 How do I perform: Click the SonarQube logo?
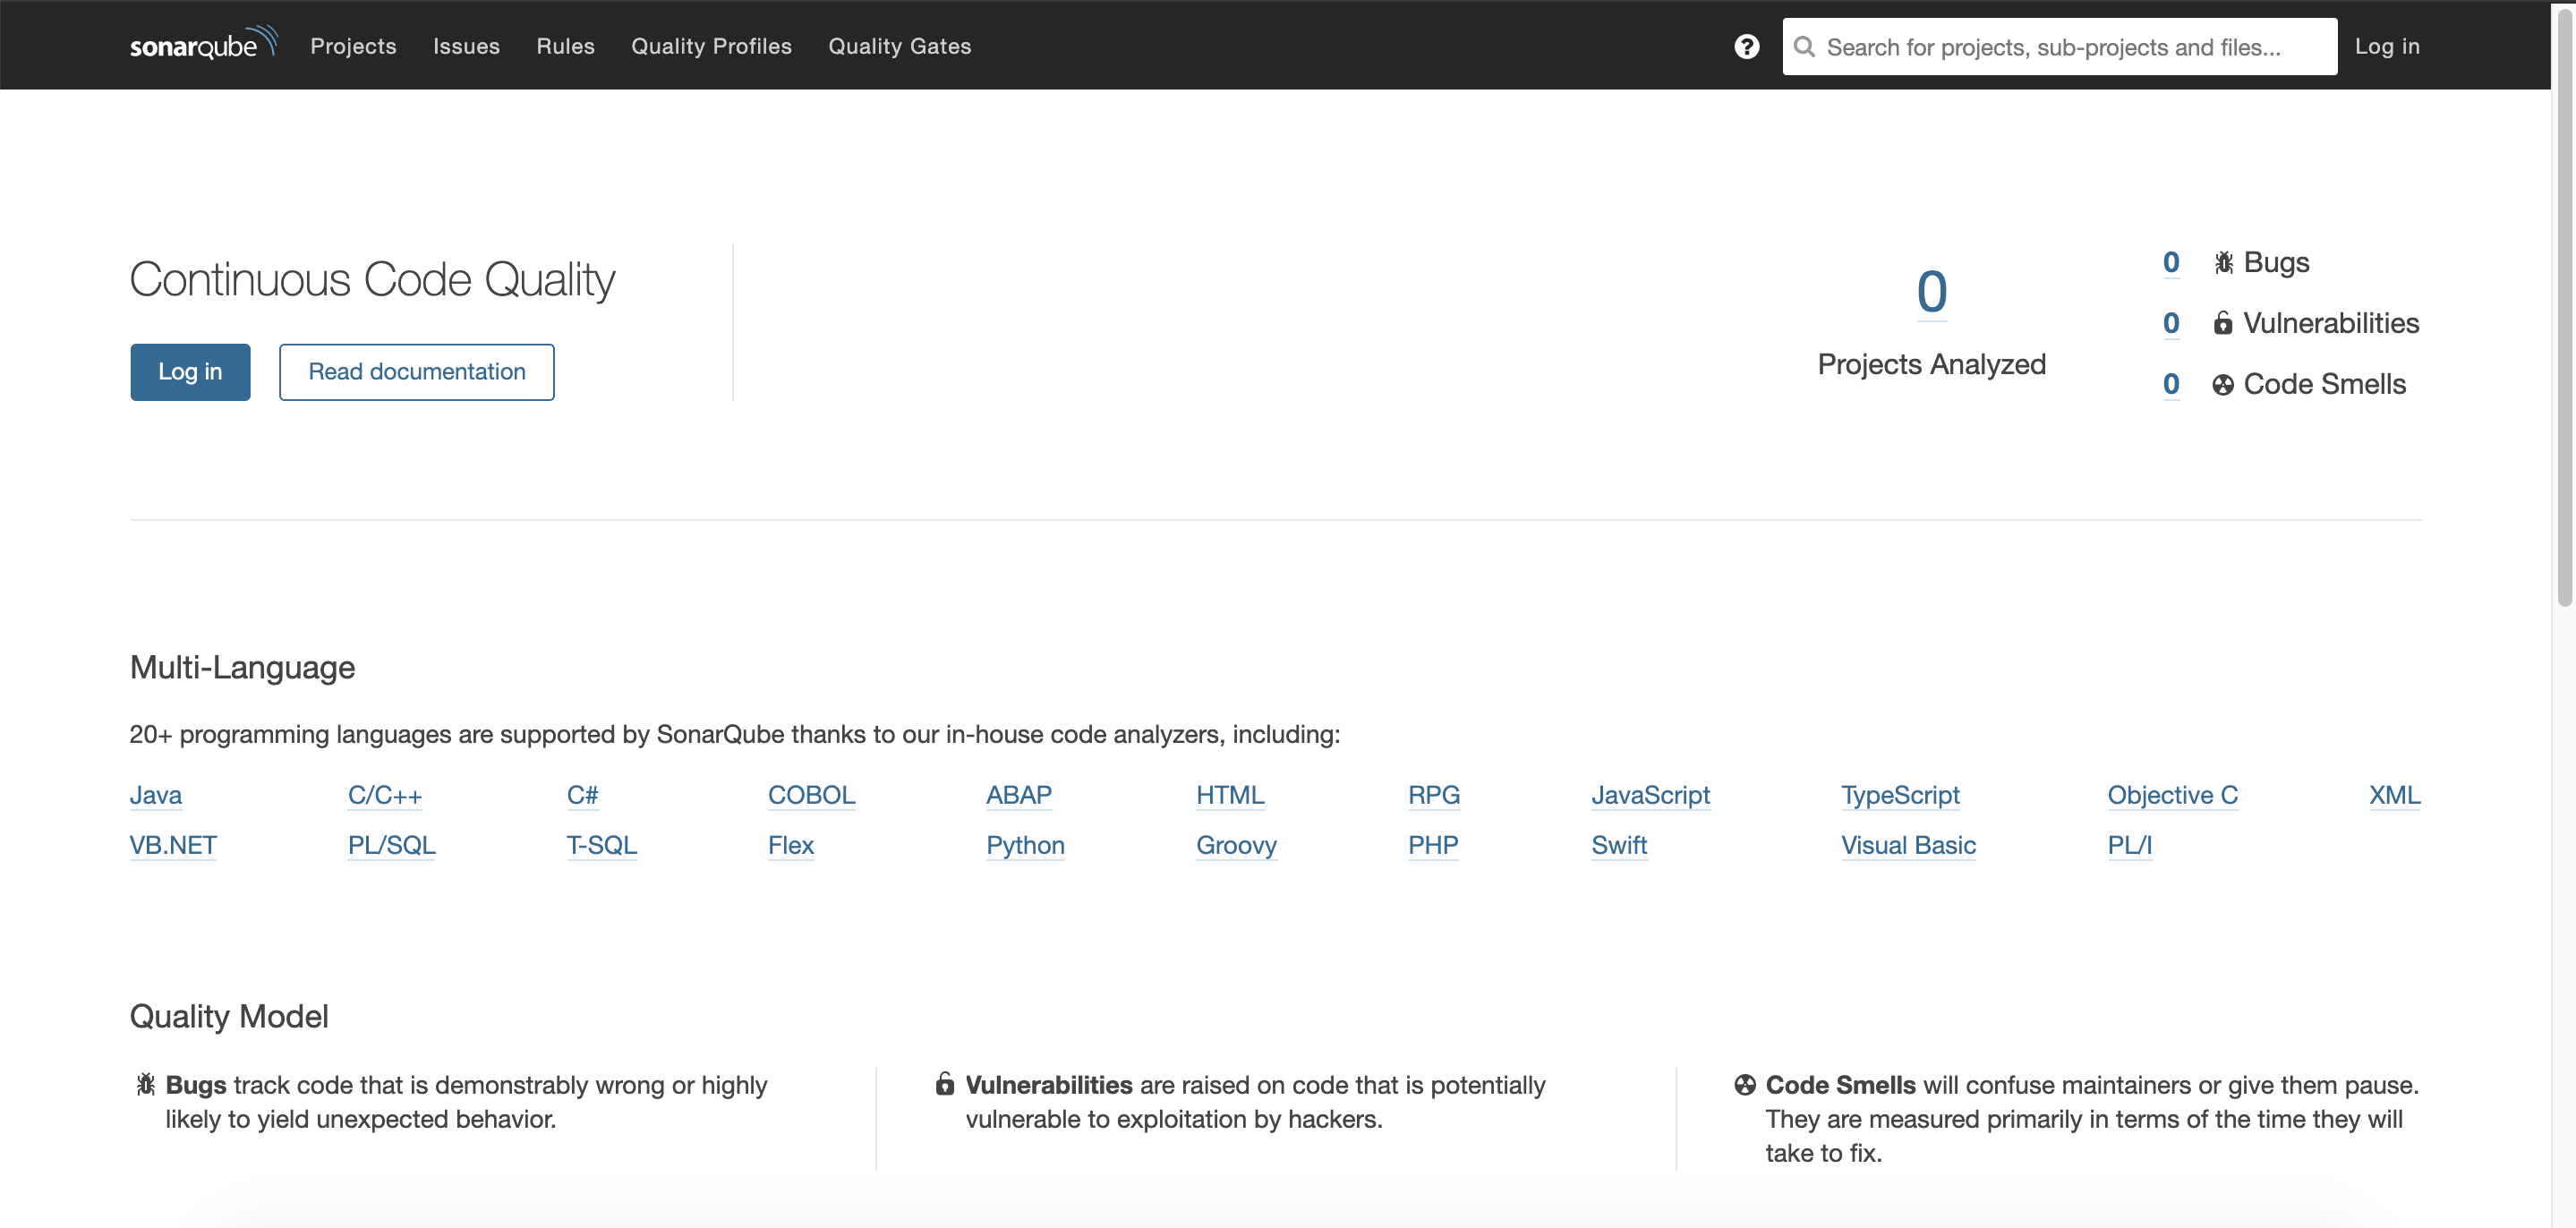[203, 44]
